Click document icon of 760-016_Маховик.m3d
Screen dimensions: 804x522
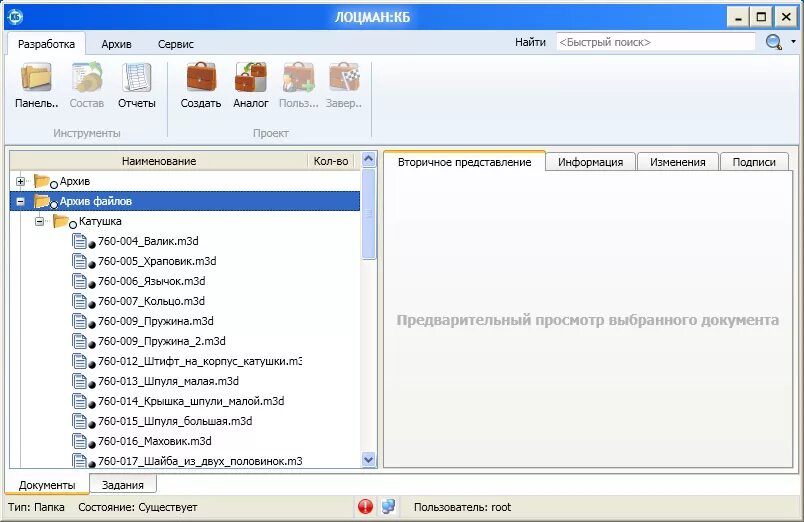tap(79, 441)
